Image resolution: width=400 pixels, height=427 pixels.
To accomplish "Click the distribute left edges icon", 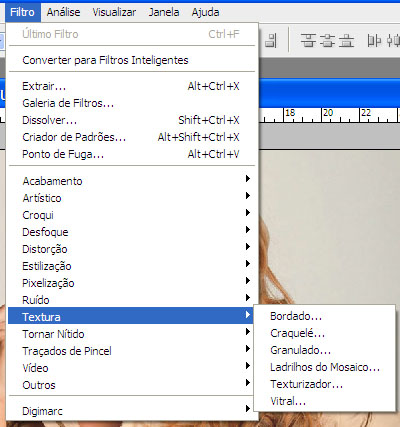I will pyautogui.click(x=374, y=41).
